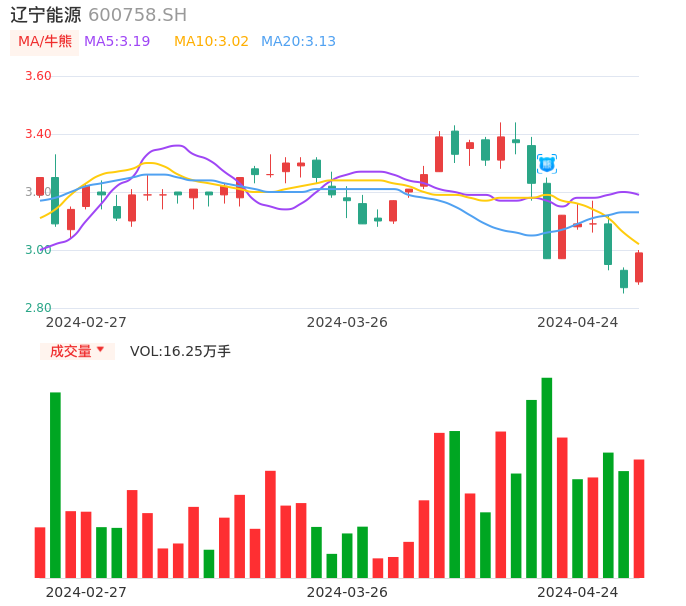
Task: Click the stock code 600758.SH
Action: pyautogui.click(x=137, y=15)
